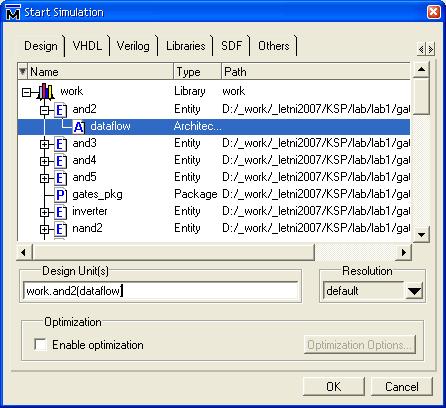Expand the inverter entity node
This screenshot has height=408, width=446.
[44, 212]
